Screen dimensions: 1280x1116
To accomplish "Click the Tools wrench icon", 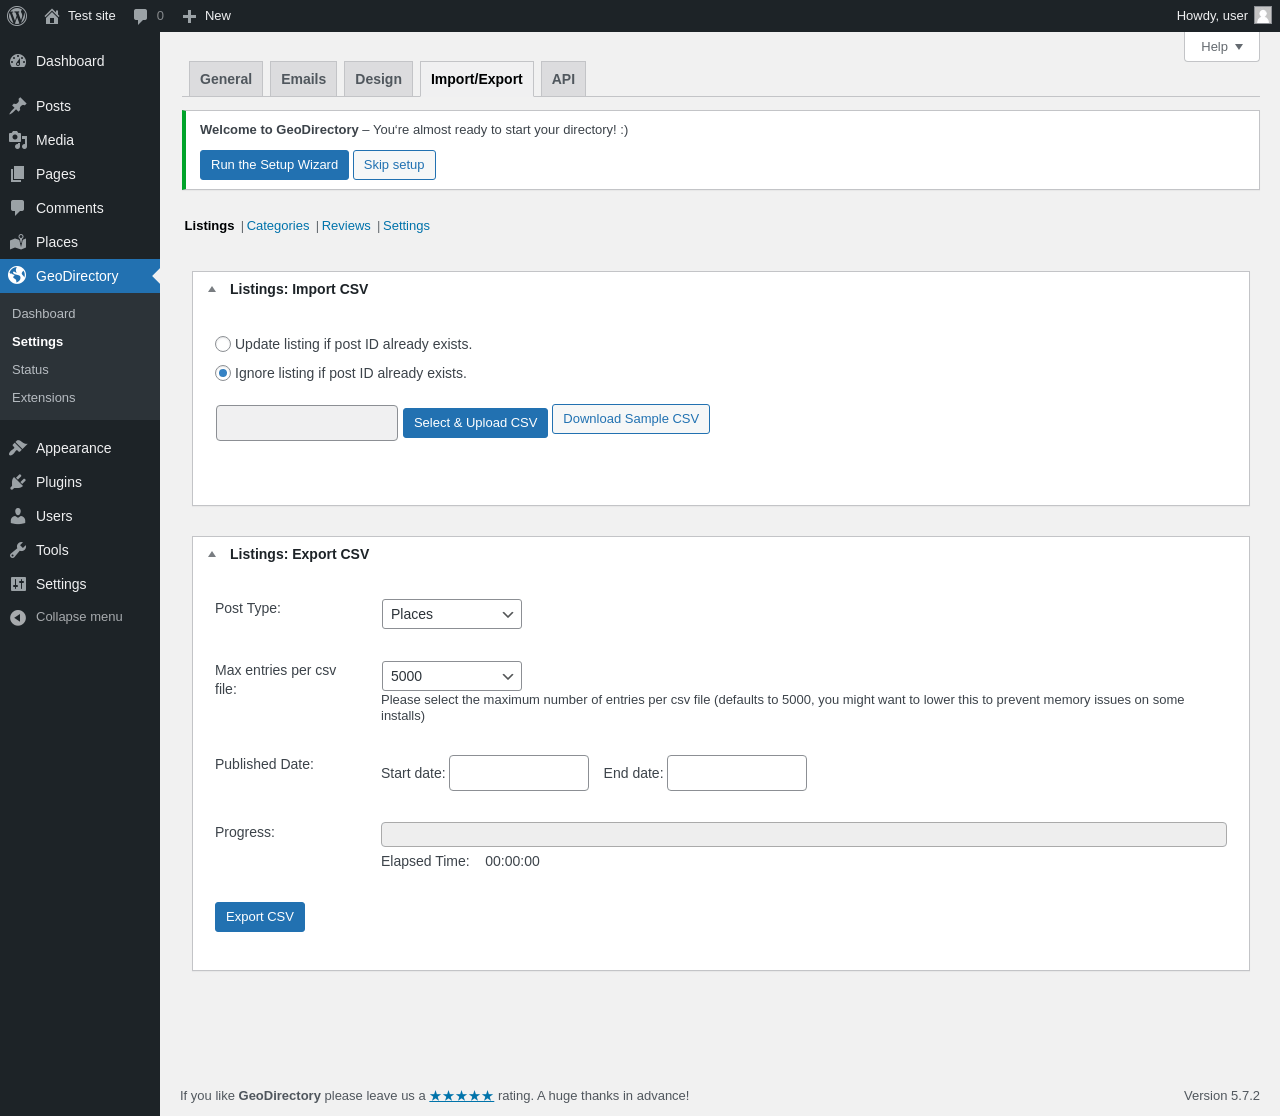I will 18,550.
